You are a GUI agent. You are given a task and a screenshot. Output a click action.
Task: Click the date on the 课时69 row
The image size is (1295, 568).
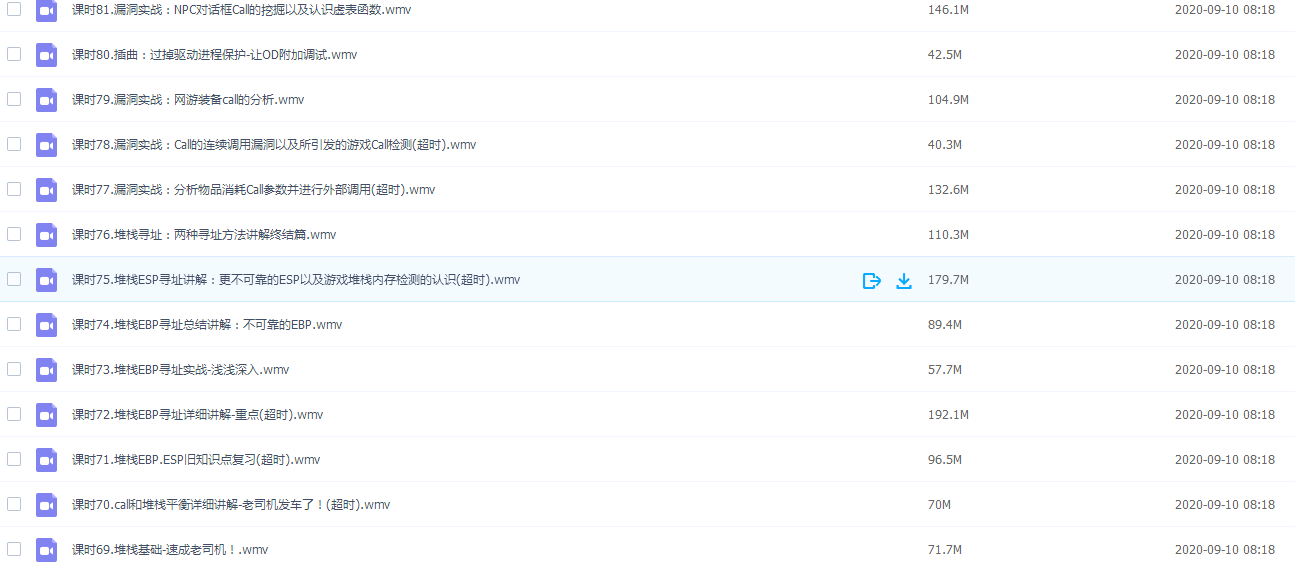click(1225, 550)
